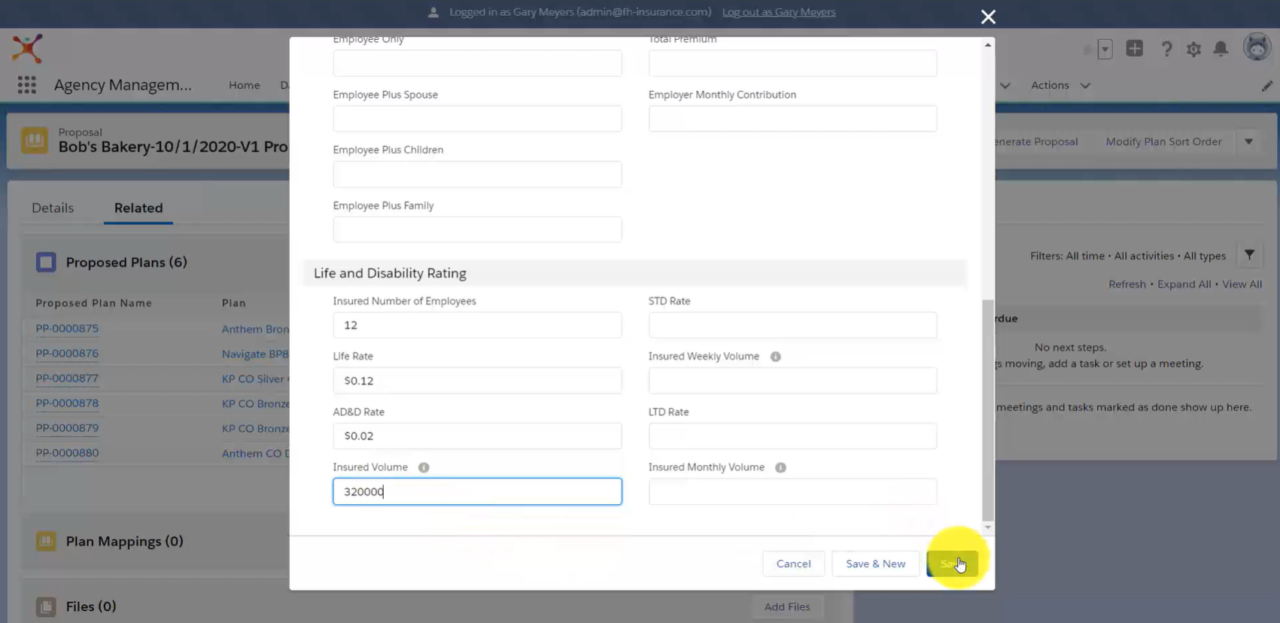The image size is (1280, 623).
Task: Open help using the question mark icon
Action: coord(1166,47)
